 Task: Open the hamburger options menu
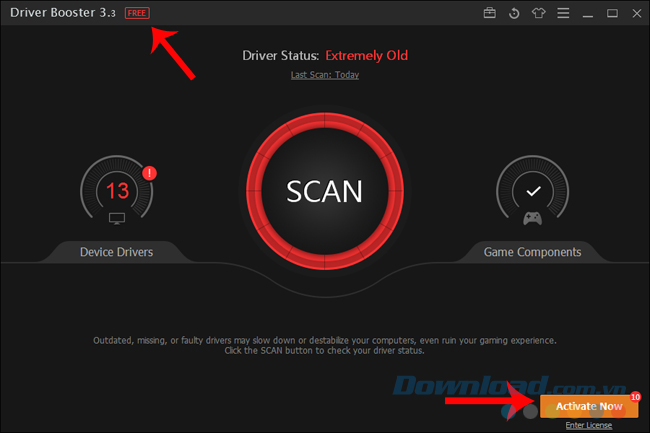coord(563,13)
